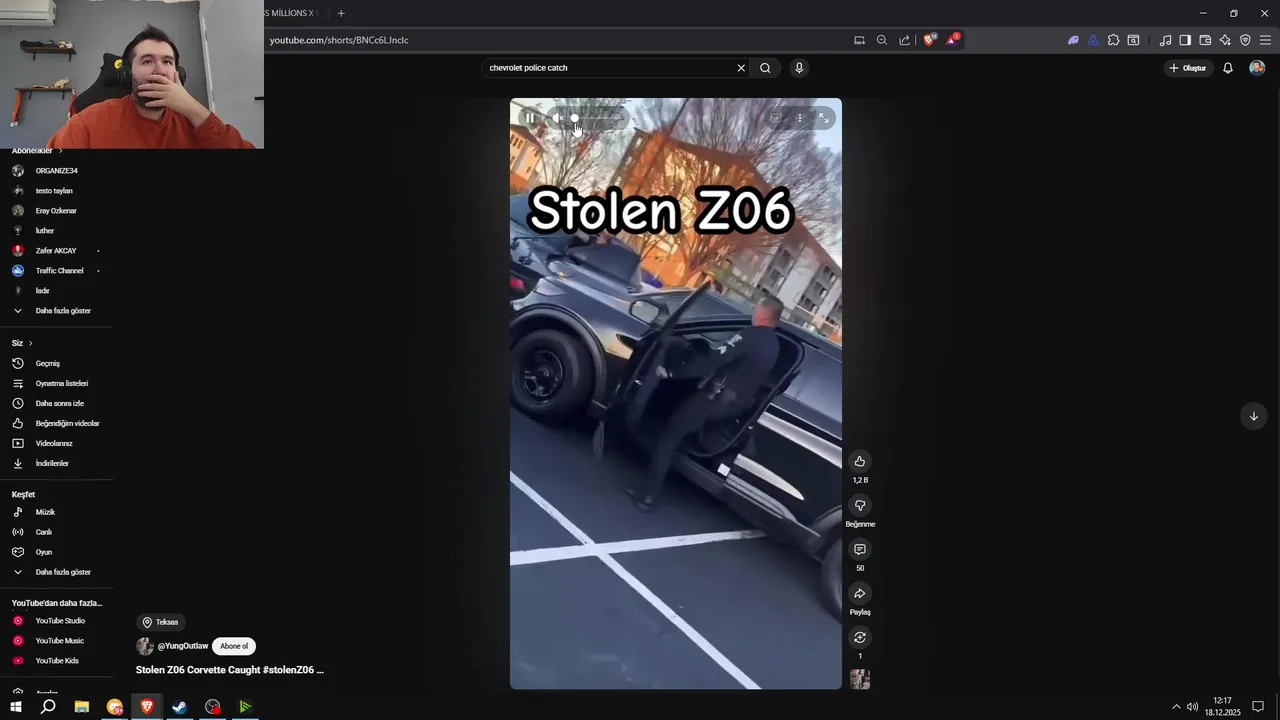Open the Teksas location chip

[160, 622]
